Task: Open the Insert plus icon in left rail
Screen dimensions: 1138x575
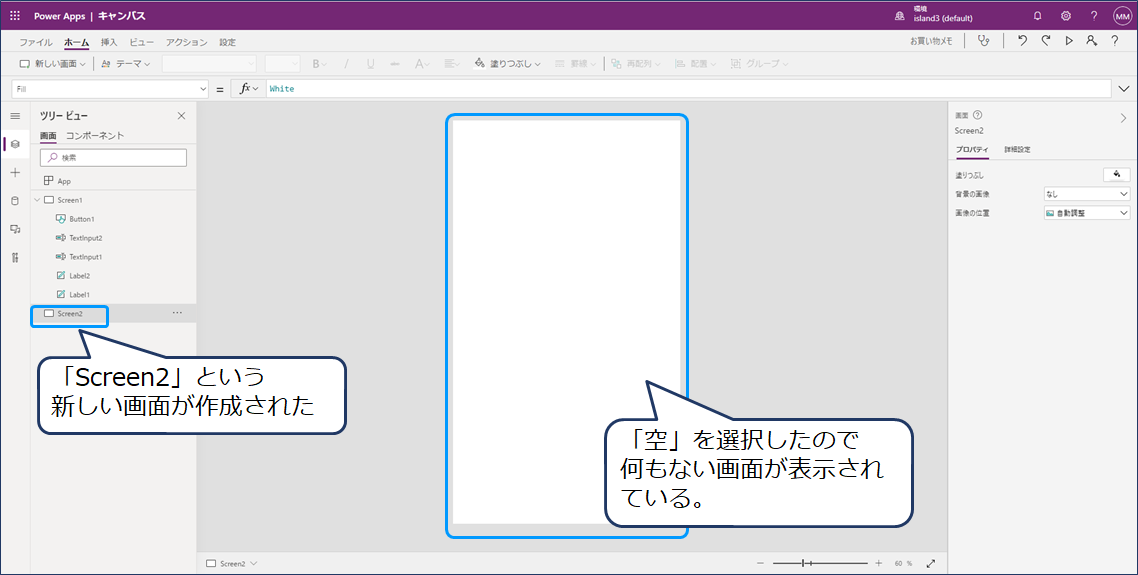Action: 15,172
